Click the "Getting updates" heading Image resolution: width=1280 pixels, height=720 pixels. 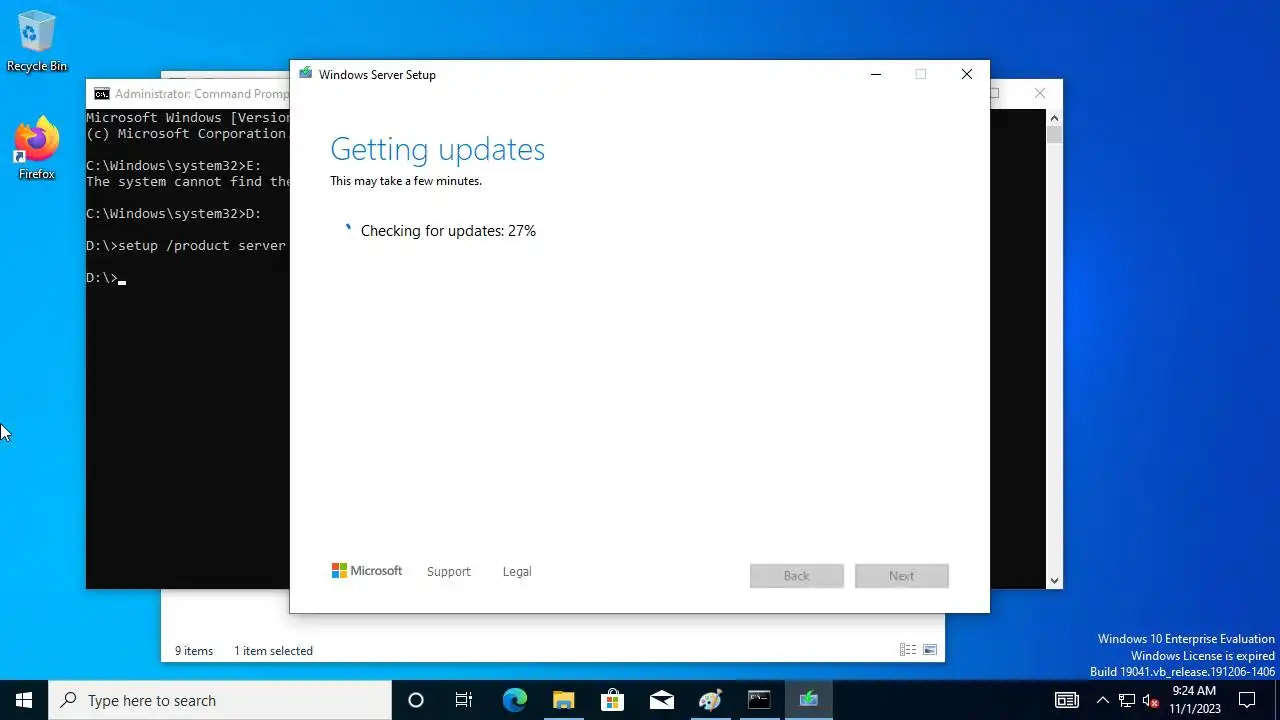pyautogui.click(x=437, y=149)
